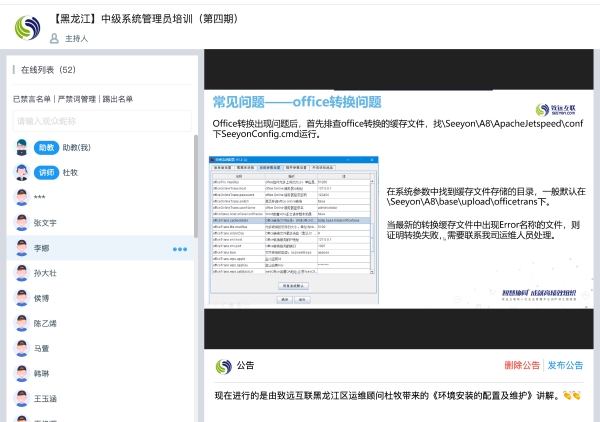Click the host person icon beside 主持人
600x422 pixels.
click(x=54, y=38)
